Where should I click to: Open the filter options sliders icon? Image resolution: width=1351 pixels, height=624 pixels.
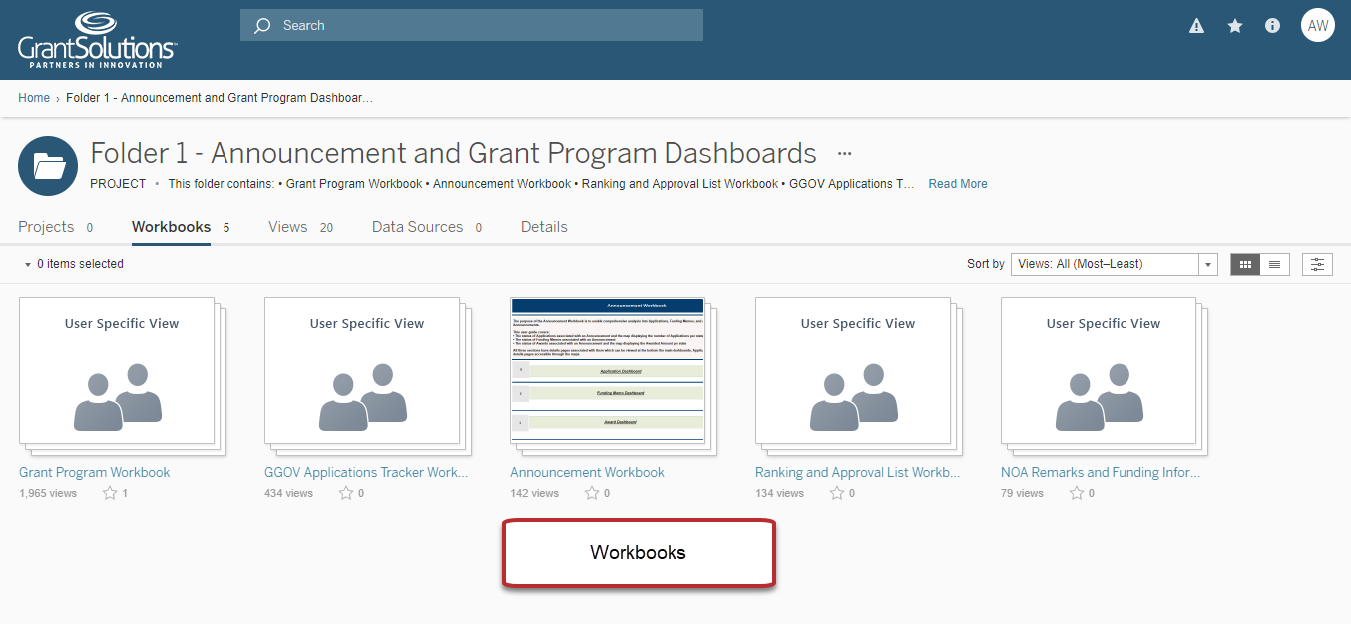click(x=1317, y=264)
